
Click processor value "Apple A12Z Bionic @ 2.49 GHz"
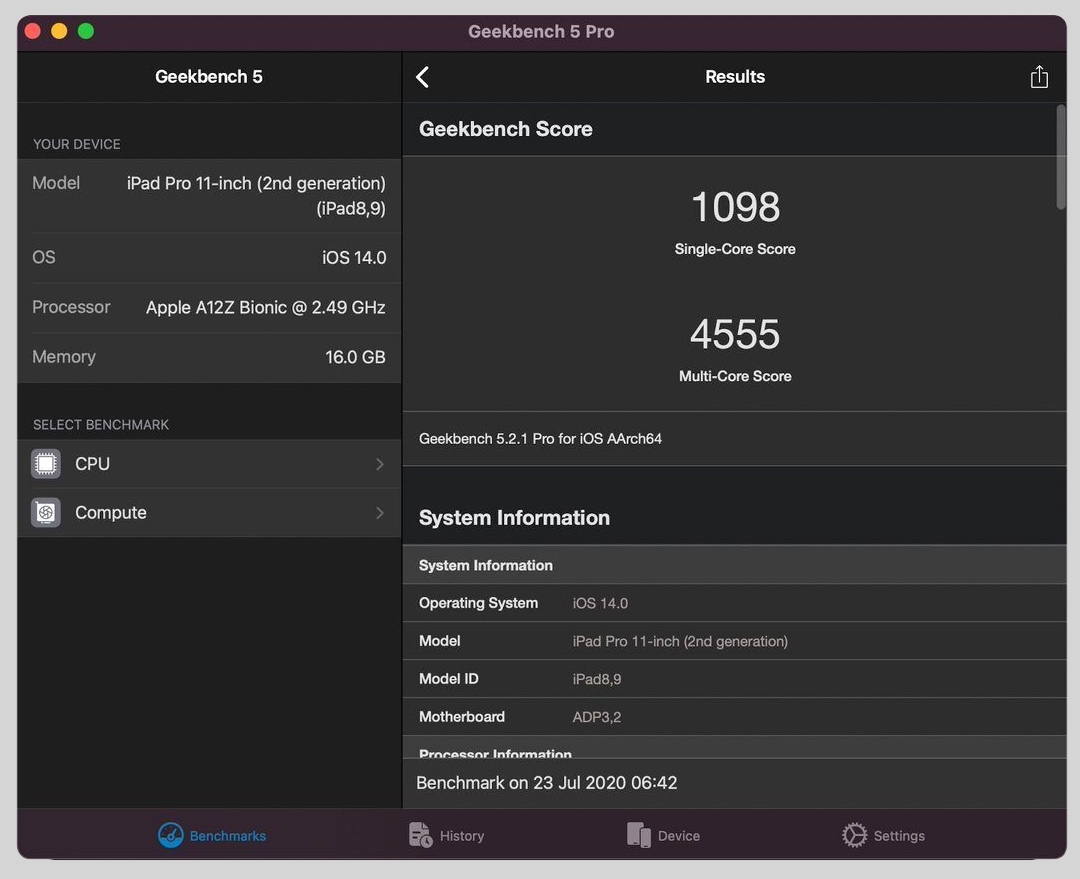266,307
